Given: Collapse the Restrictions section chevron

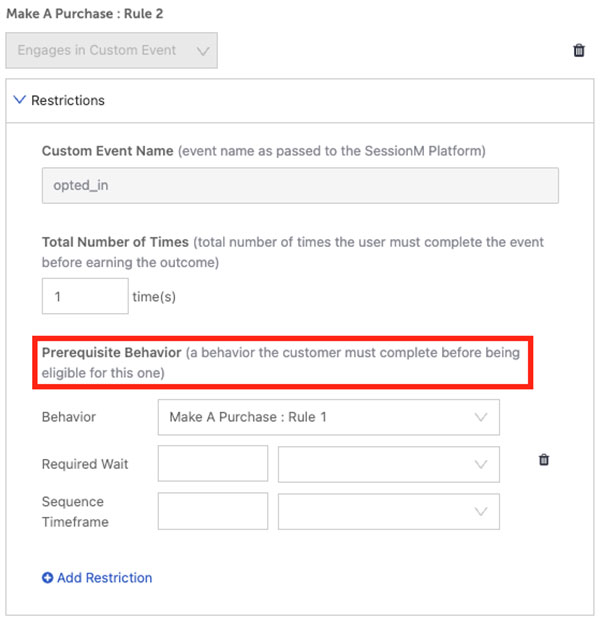Looking at the screenshot, I should coord(20,100).
